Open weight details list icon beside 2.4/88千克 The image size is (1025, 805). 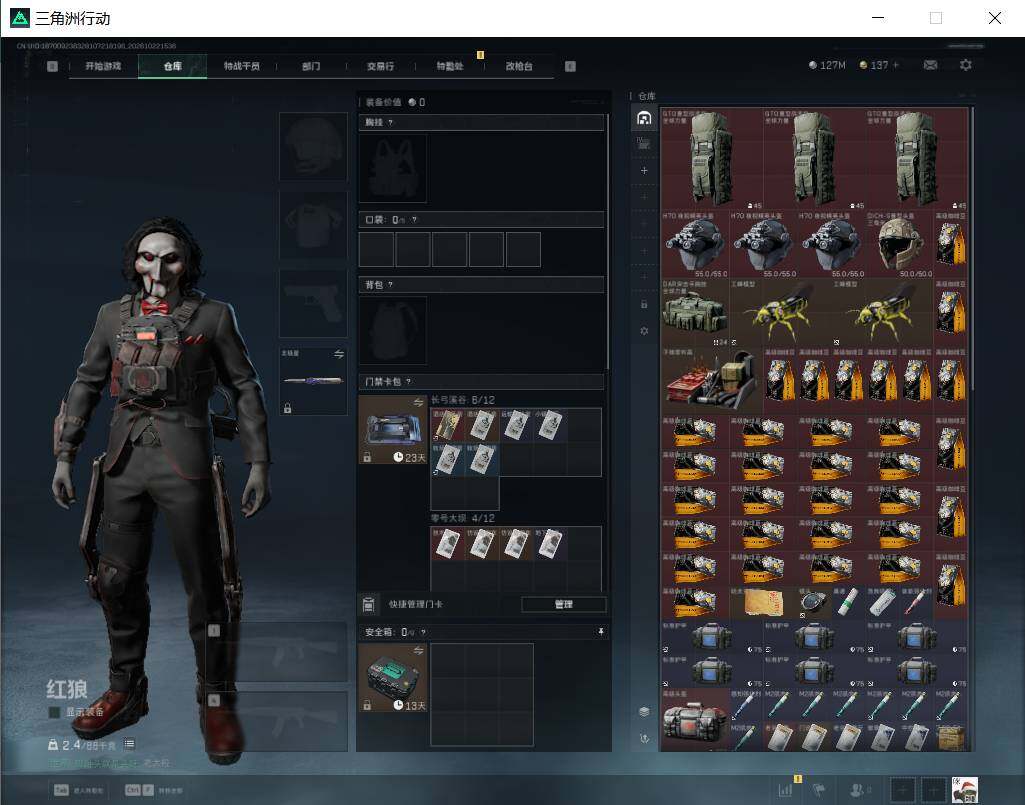click(129, 744)
